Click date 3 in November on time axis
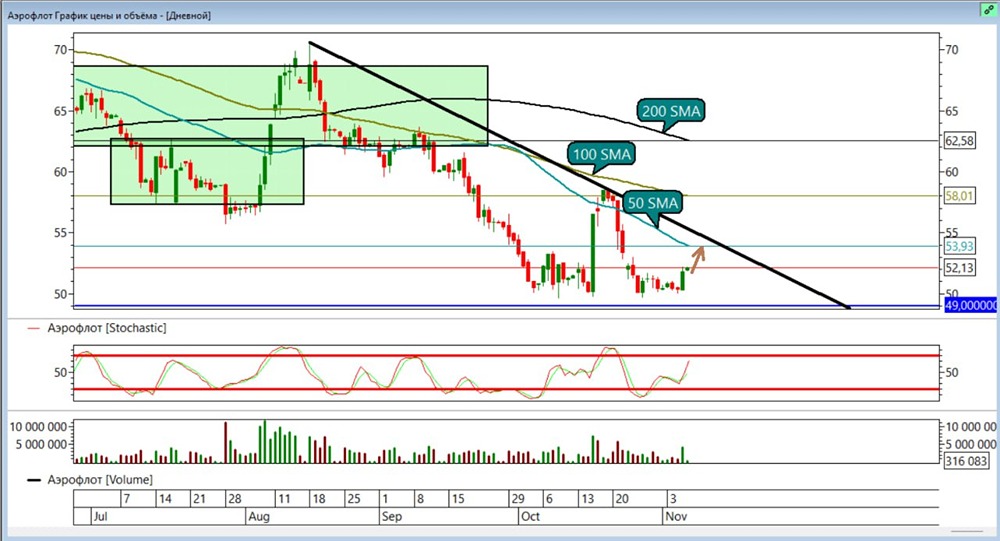This screenshot has height=541, width=1000. point(673,499)
